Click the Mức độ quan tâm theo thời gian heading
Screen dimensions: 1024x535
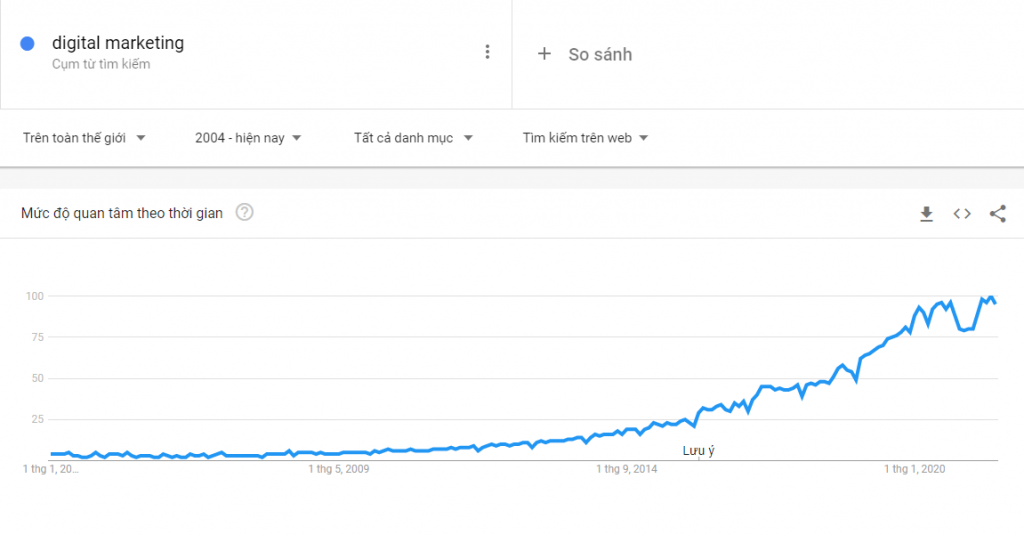click(x=121, y=213)
